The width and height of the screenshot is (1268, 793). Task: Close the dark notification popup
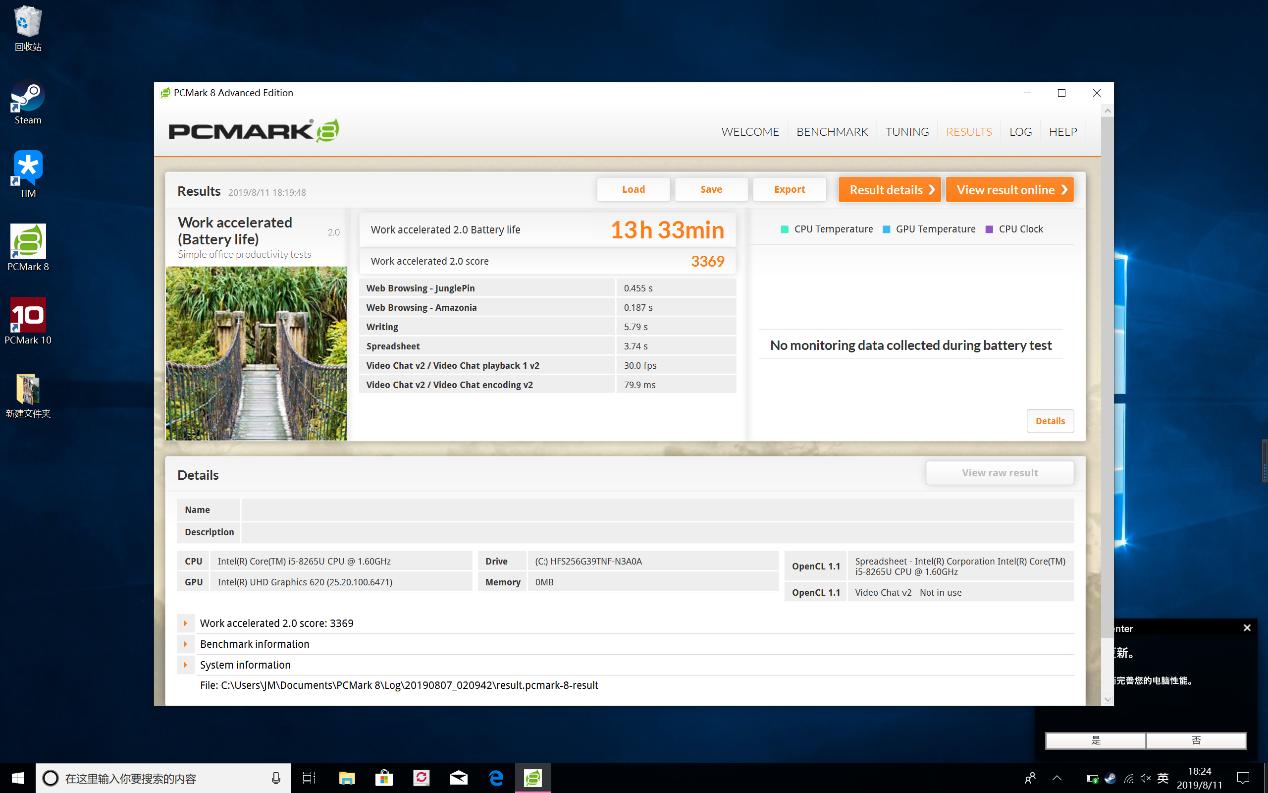pyautogui.click(x=1247, y=628)
